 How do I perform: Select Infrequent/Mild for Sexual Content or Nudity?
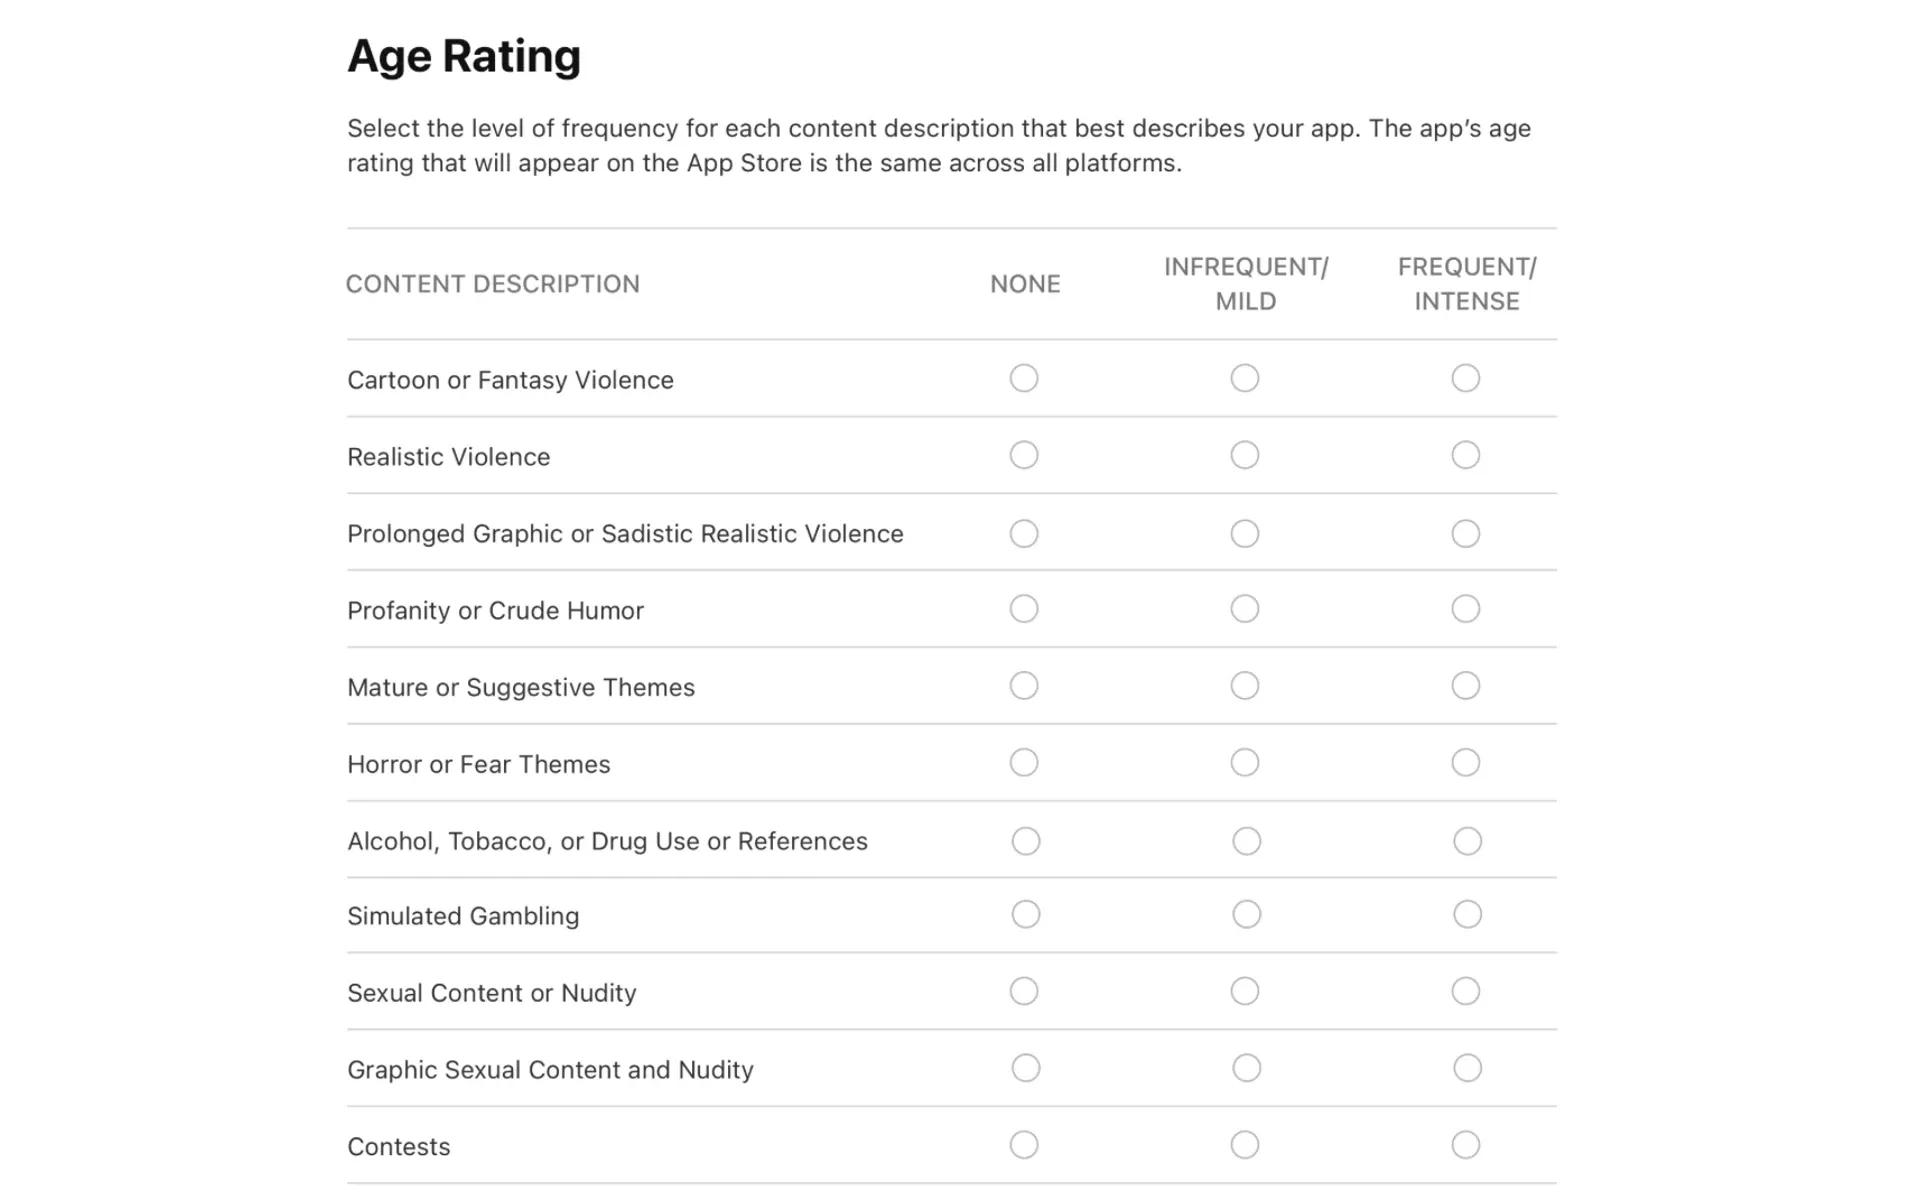(1244, 991)
